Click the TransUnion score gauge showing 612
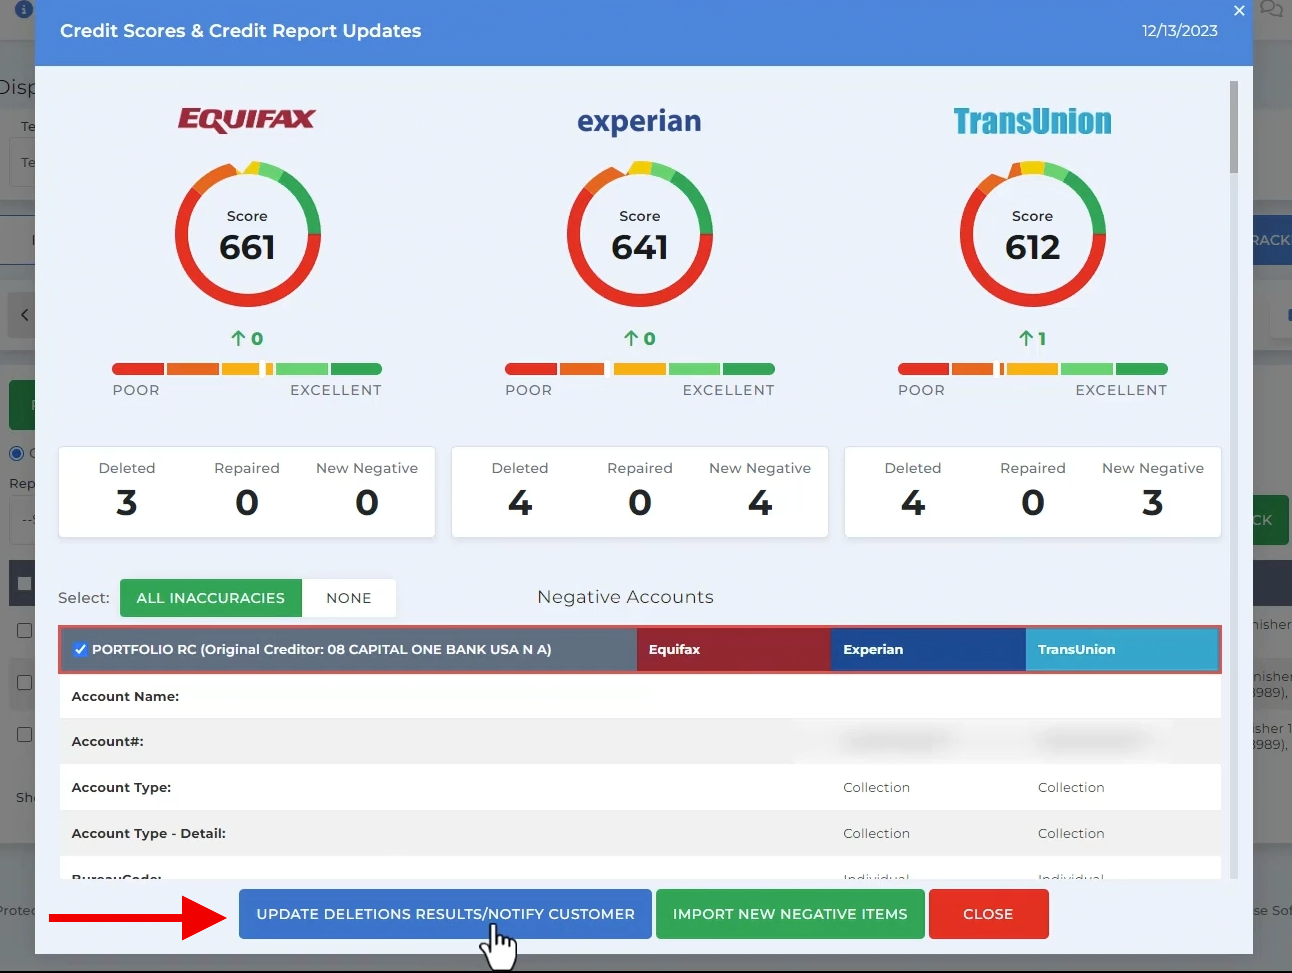The height and width of the screenshot is (973, 1292). [1033, 234]
